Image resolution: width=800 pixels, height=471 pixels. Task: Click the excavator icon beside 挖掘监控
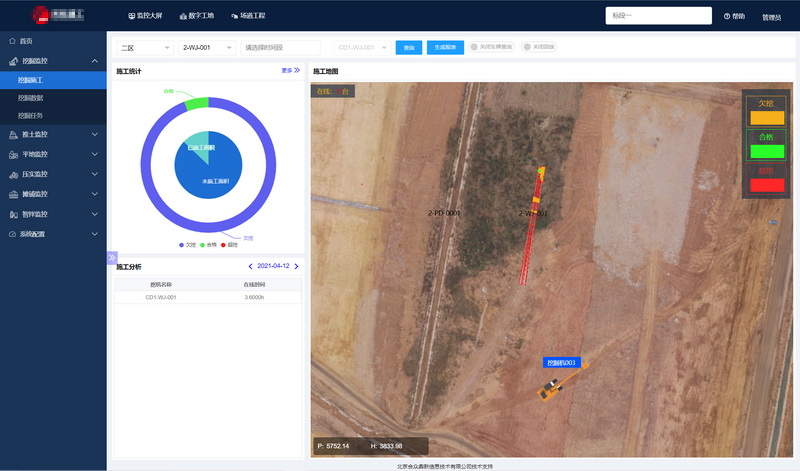click(12, 61)
